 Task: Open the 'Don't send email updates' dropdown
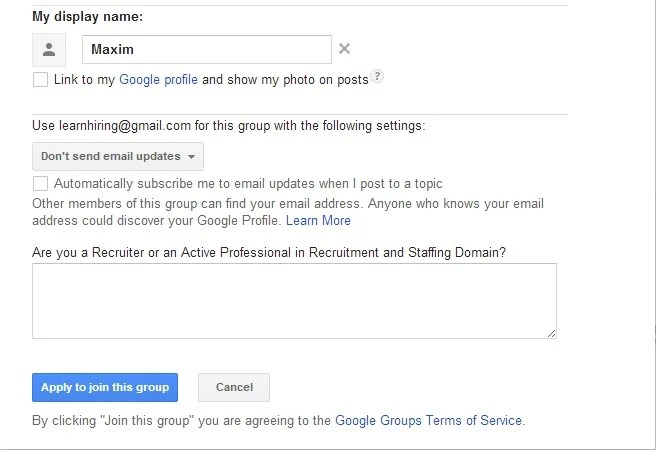point(118,157)
